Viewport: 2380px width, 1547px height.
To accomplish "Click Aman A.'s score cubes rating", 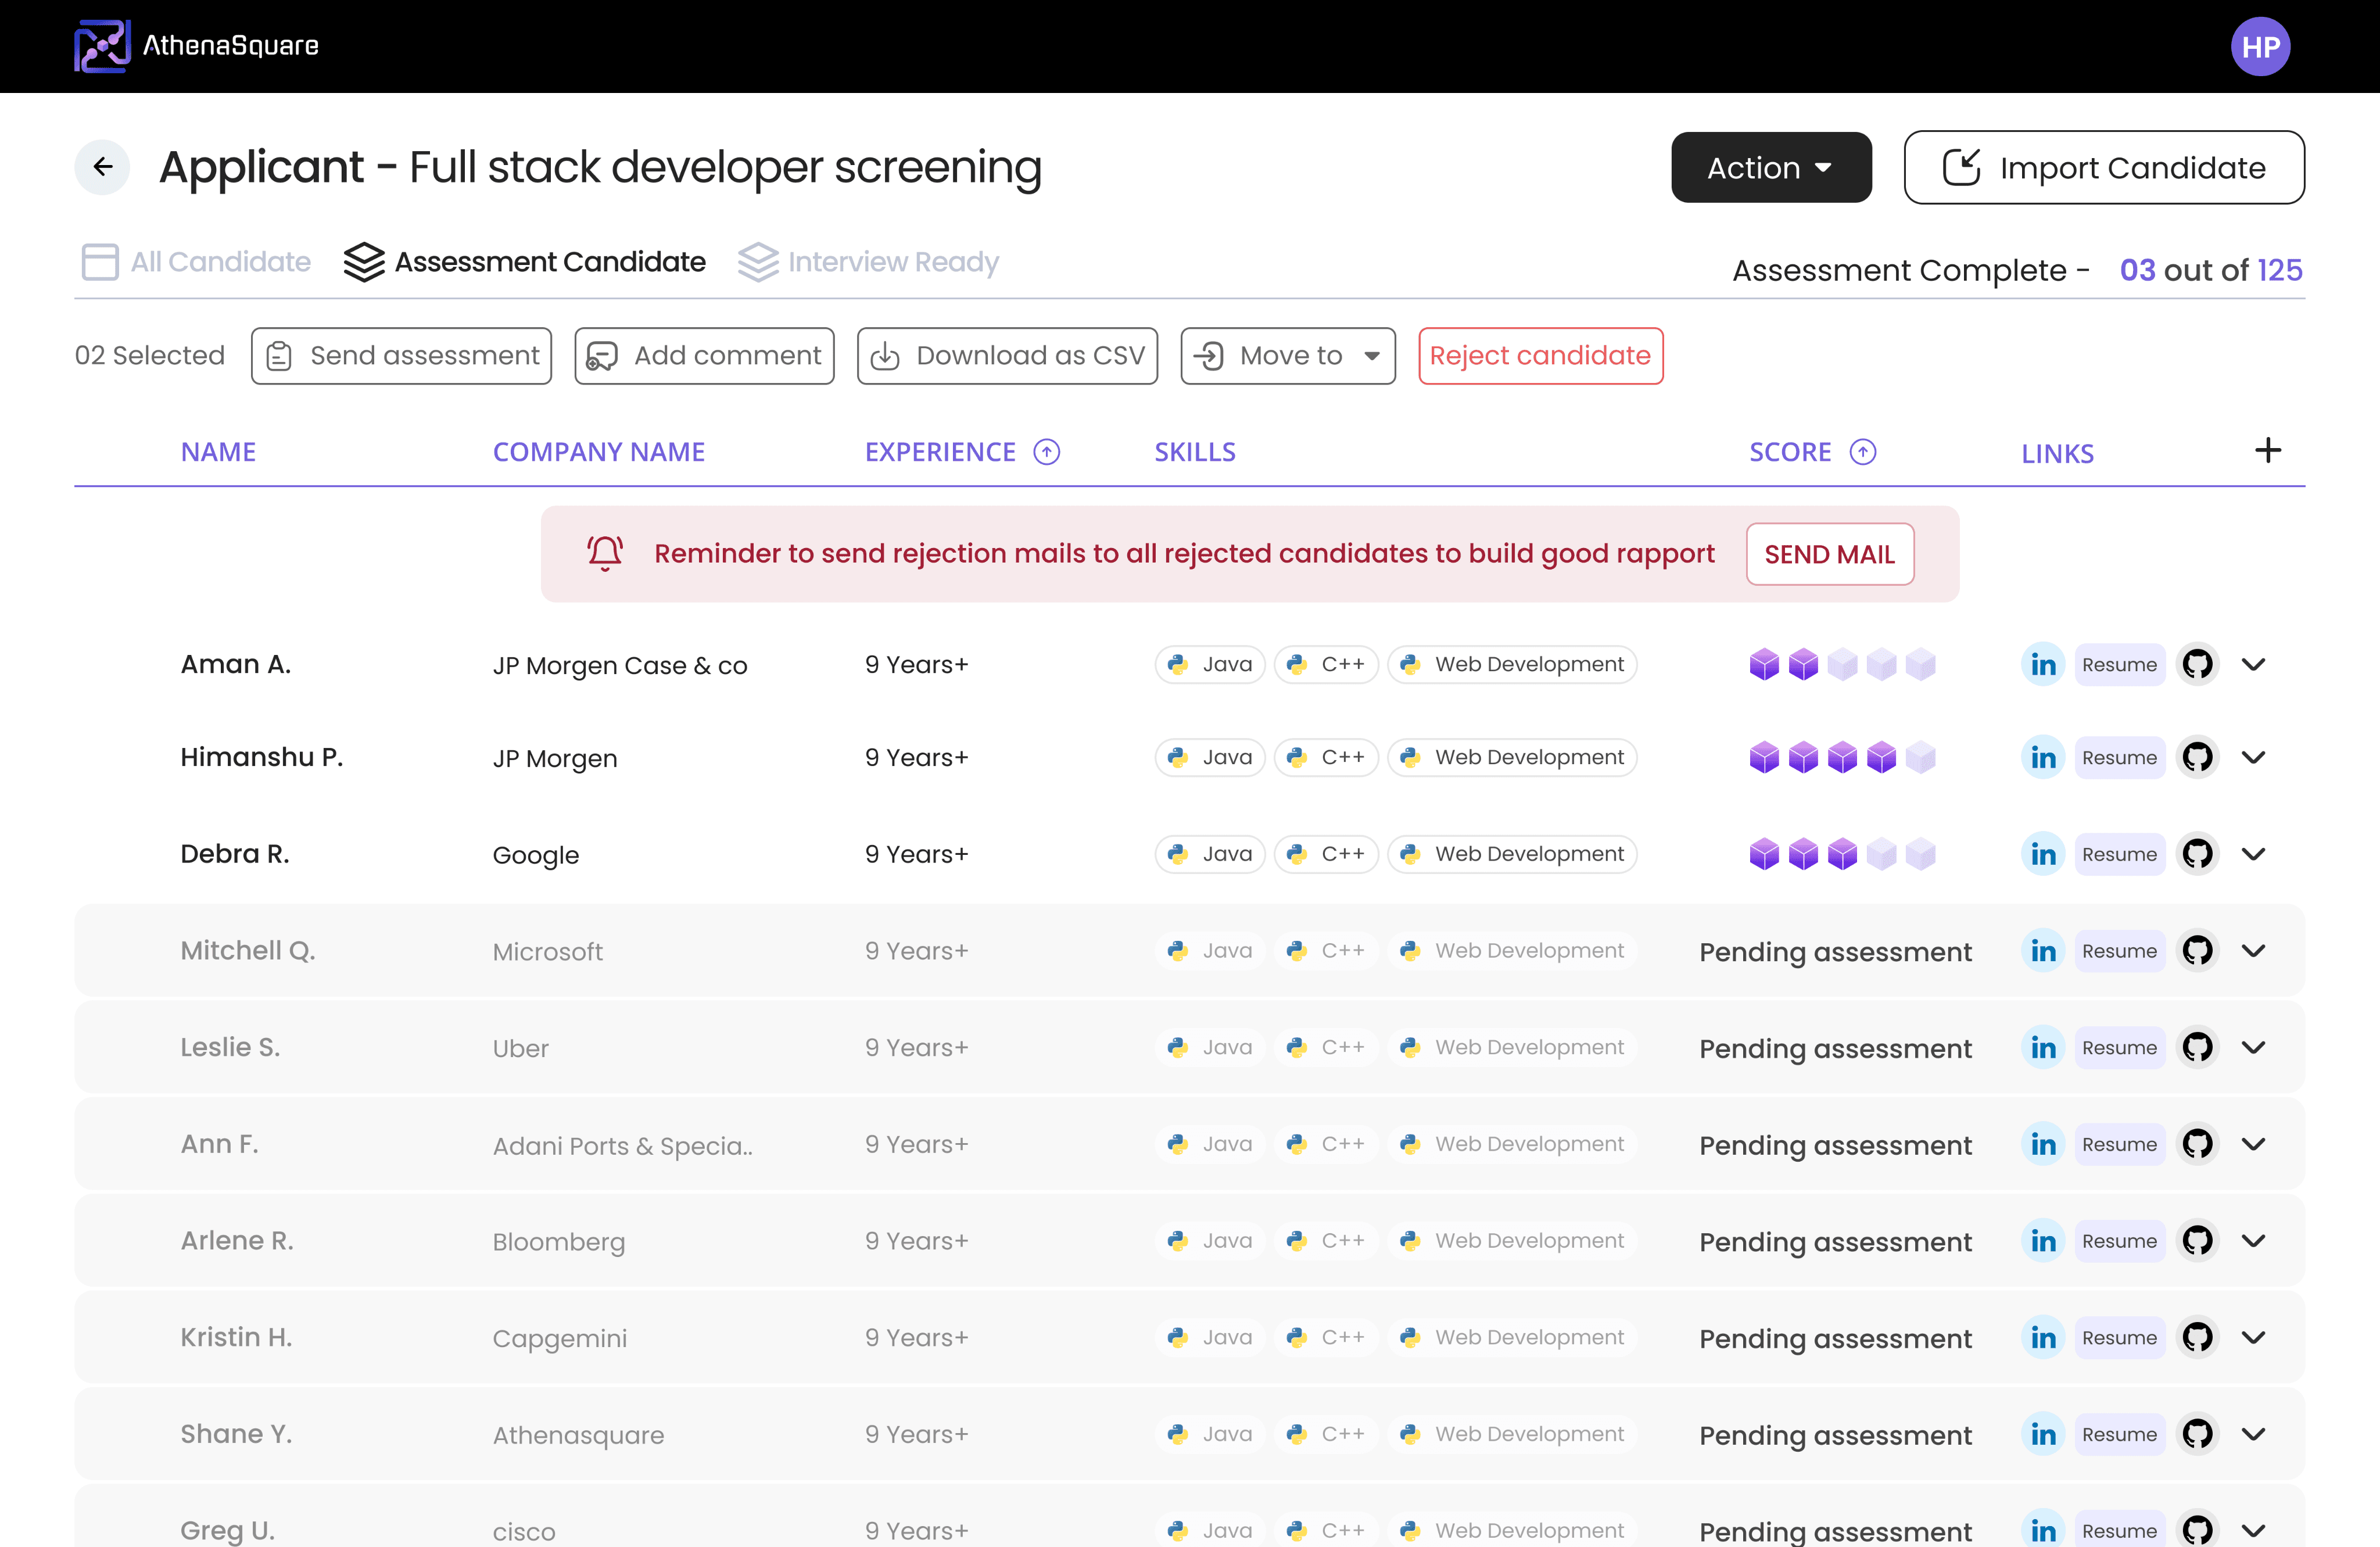I will 1842,664.
